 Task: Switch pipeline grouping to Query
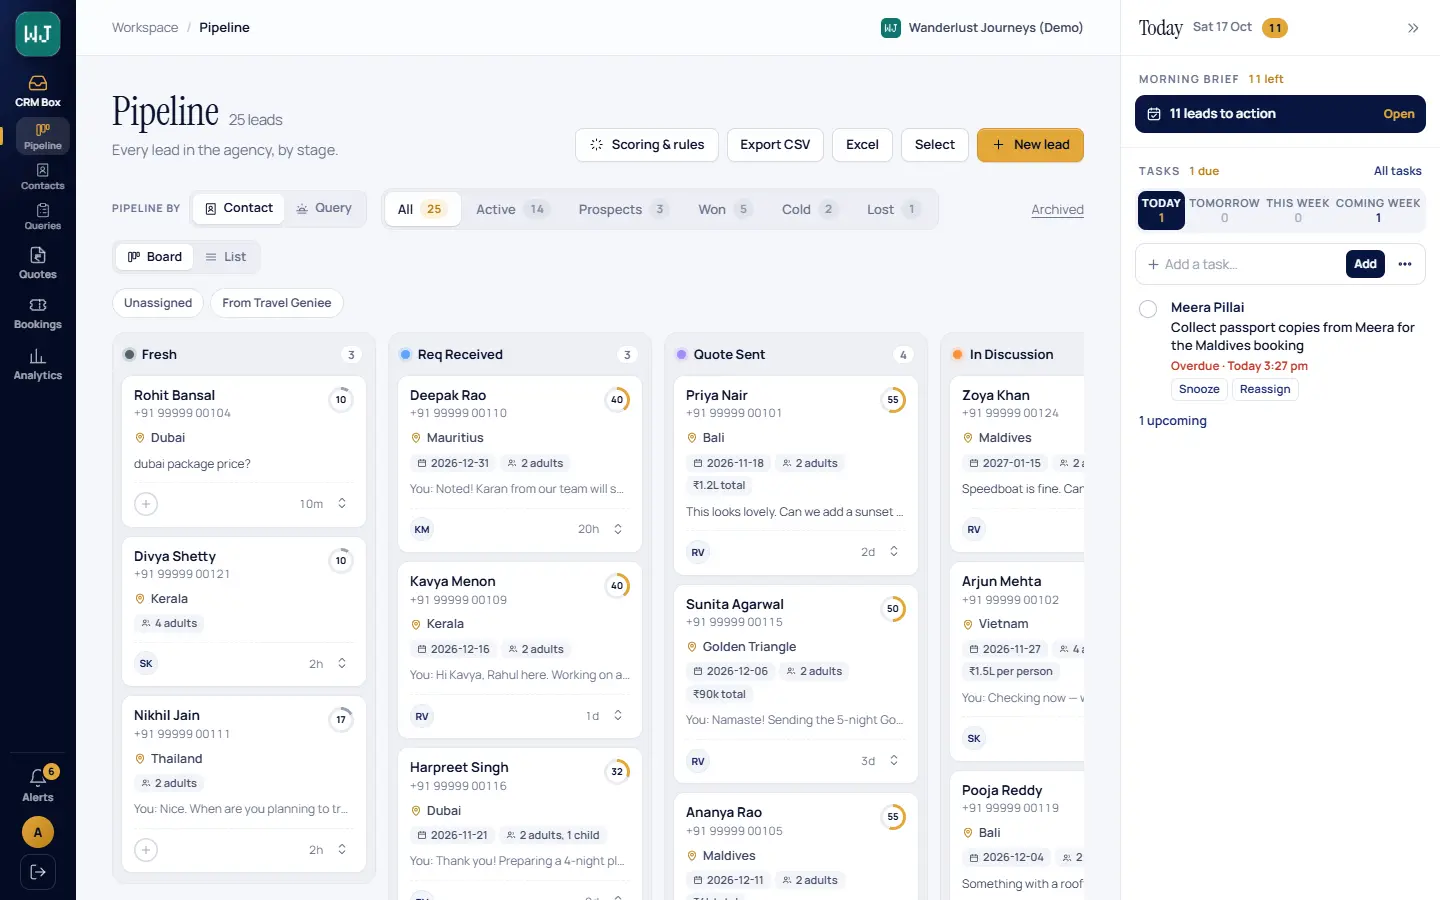click(x=324, y=208)
